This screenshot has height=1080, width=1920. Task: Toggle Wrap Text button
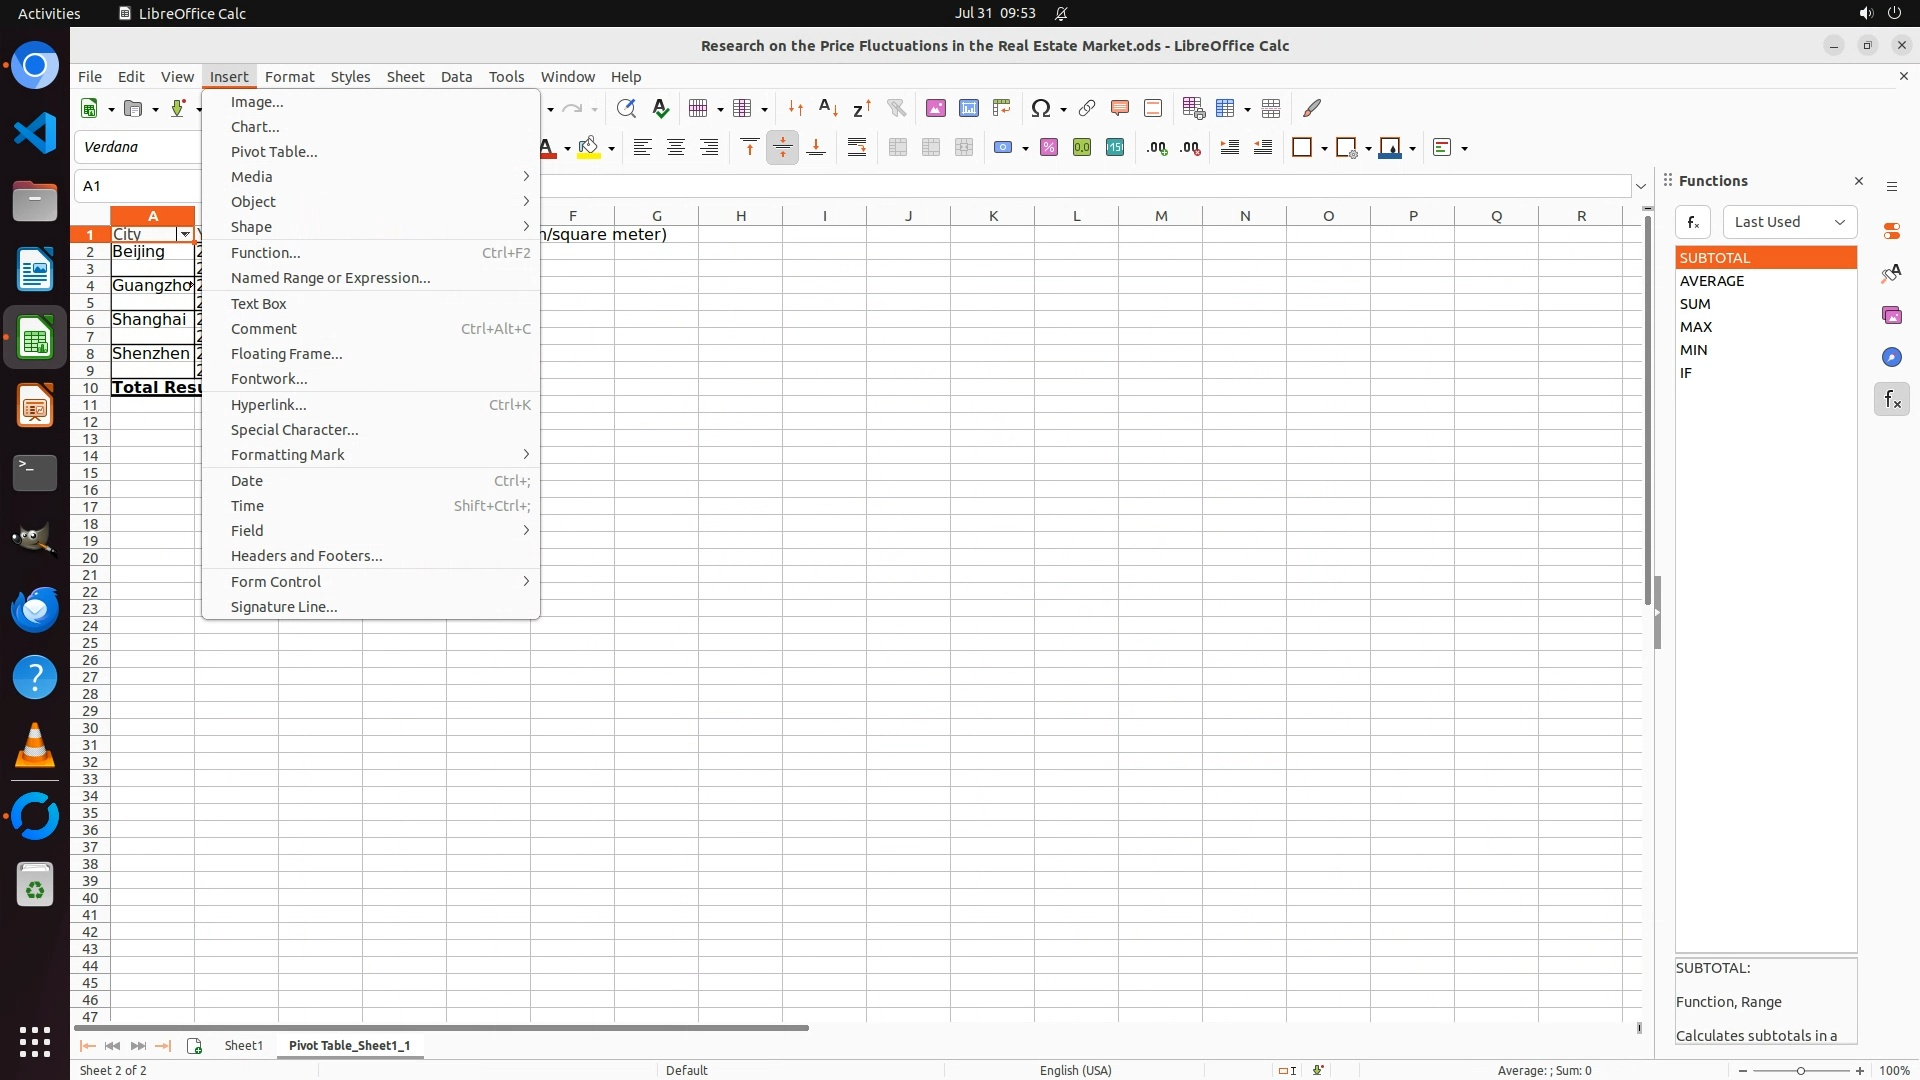(x=857, y=148)
